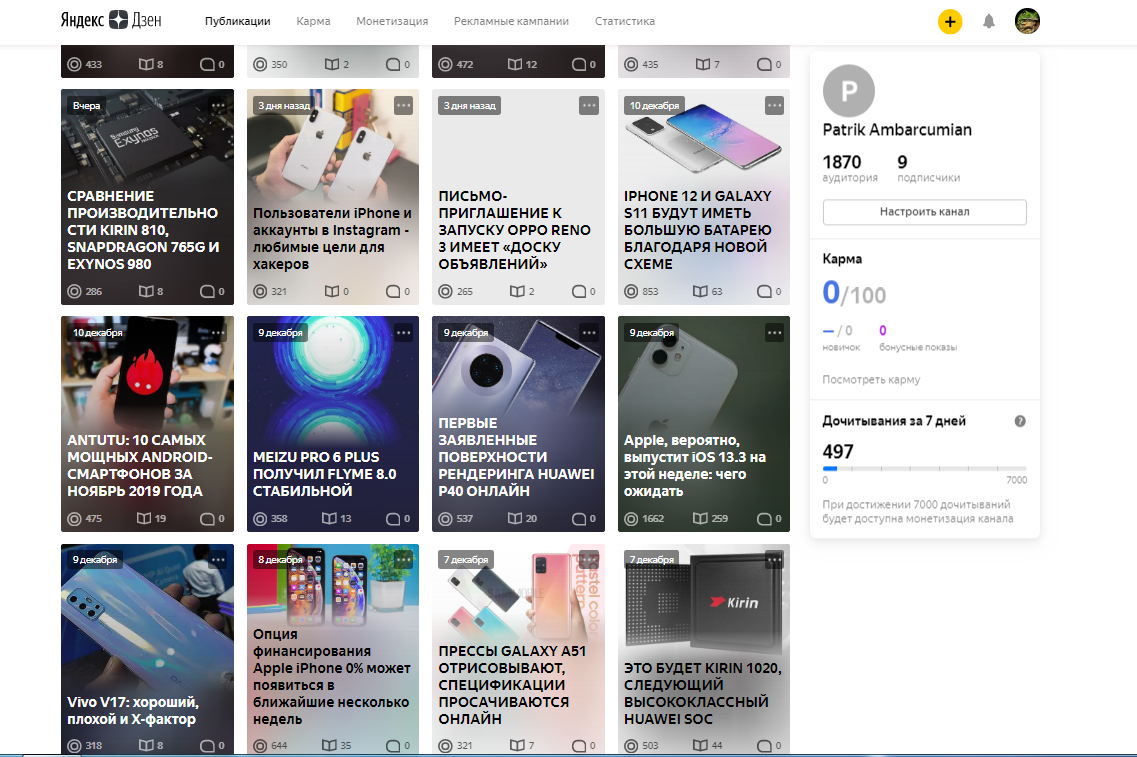Follow the Посмотреть карму link
The width and height of the screenshot is (1137, 757).
point(871,380)
